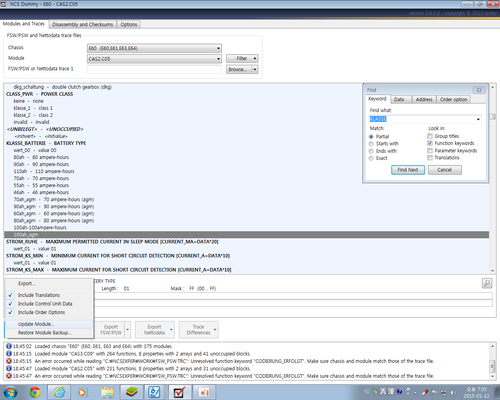
Task: Open the Windows Explorer folder icon in the taskbar
Action: click(107, 392)
